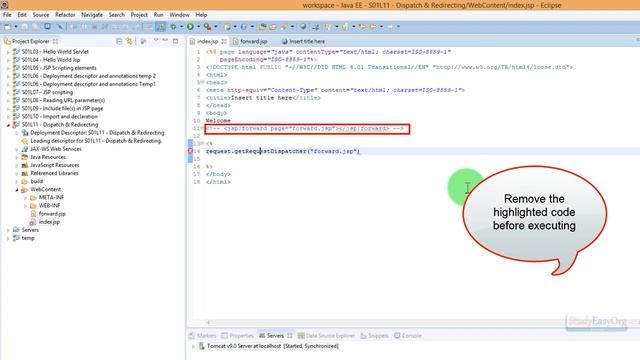640x360 pixels.
Task: Minimize the Project Explorer panel
Action: coord(165,40)
